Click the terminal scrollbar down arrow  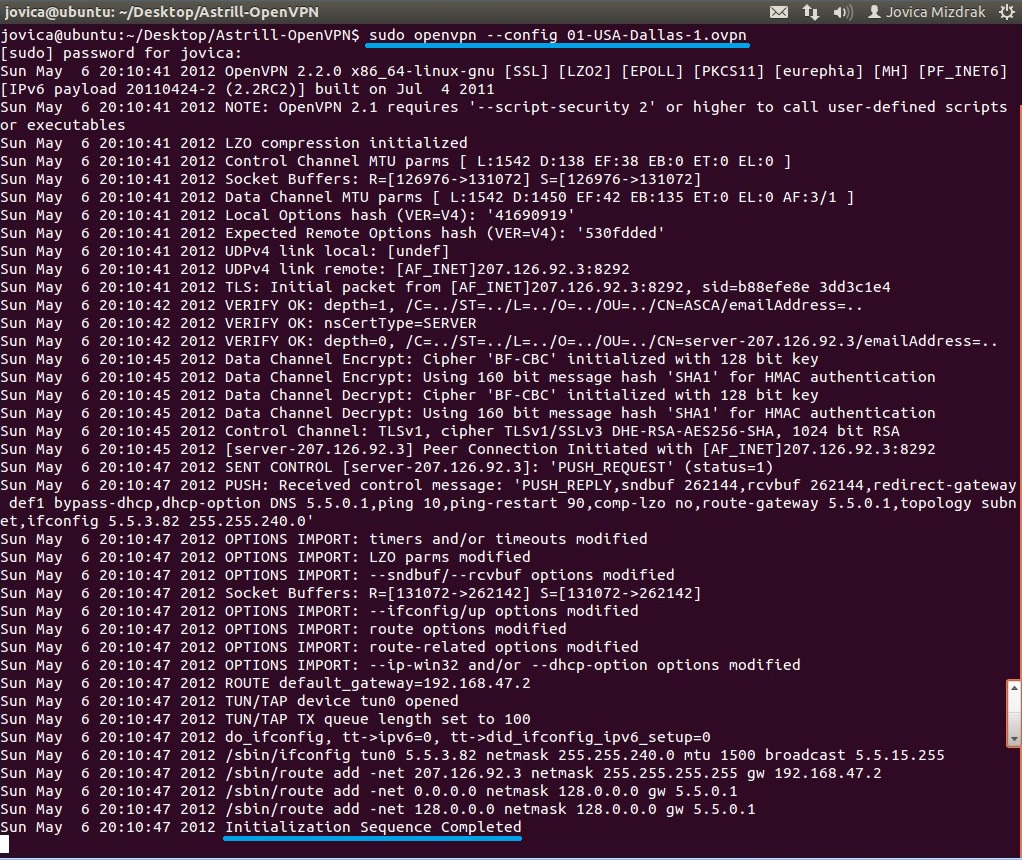(1014, 739)
